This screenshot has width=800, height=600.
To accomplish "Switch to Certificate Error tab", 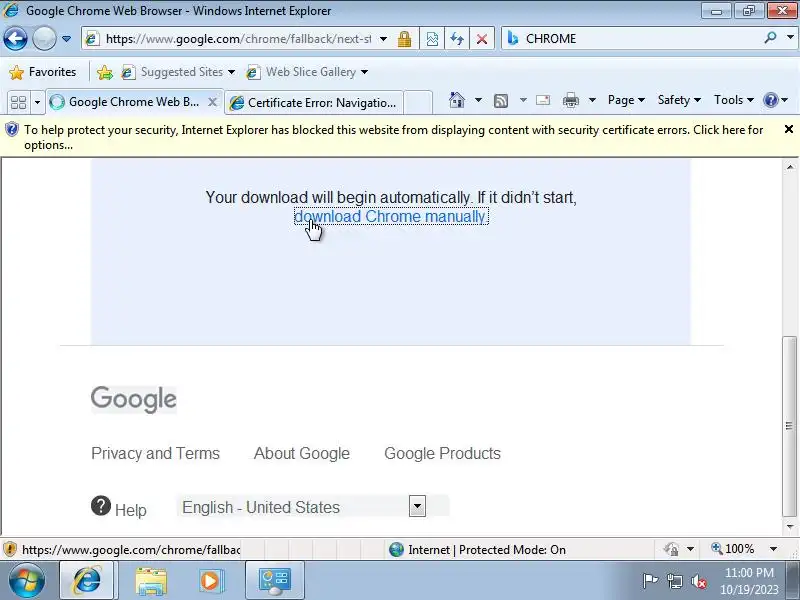I will 314,103.
